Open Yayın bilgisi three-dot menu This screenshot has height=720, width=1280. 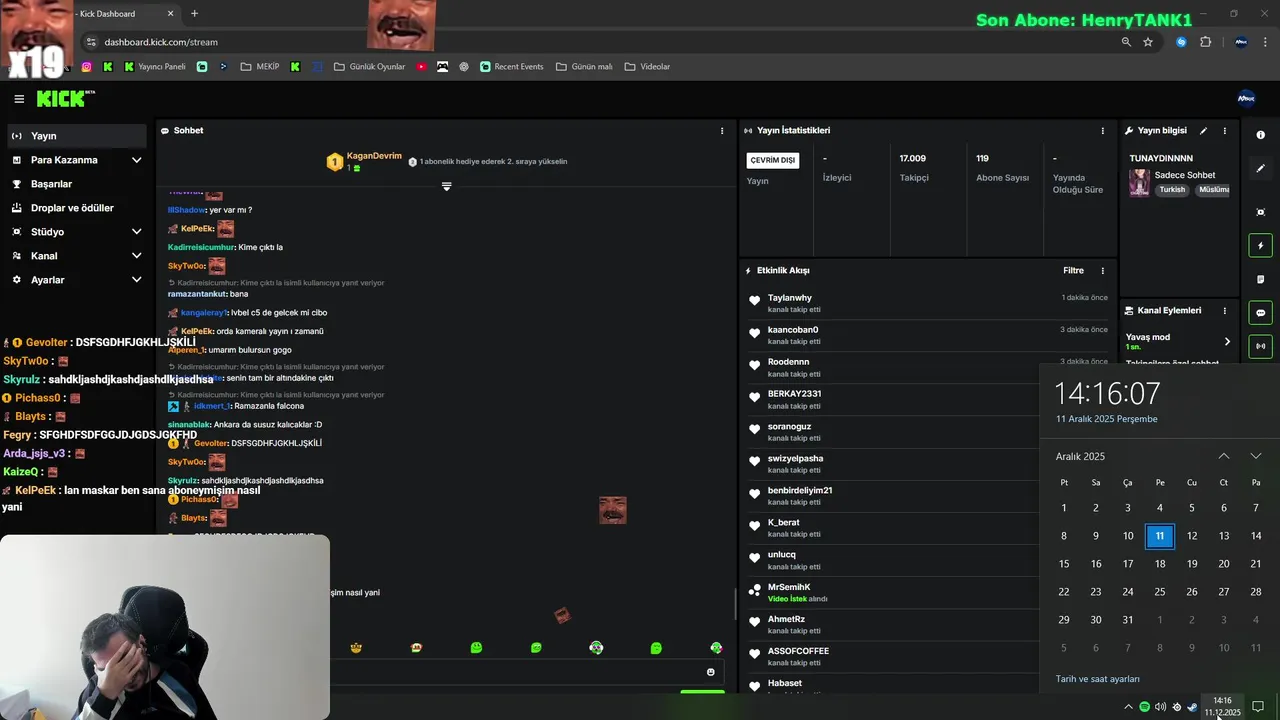point(1225,131)
